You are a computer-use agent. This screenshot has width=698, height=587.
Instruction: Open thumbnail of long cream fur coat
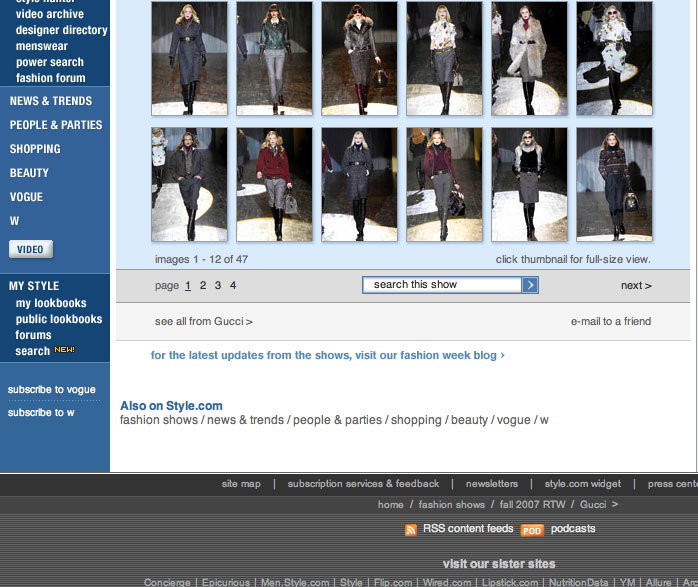click(529, 58)
